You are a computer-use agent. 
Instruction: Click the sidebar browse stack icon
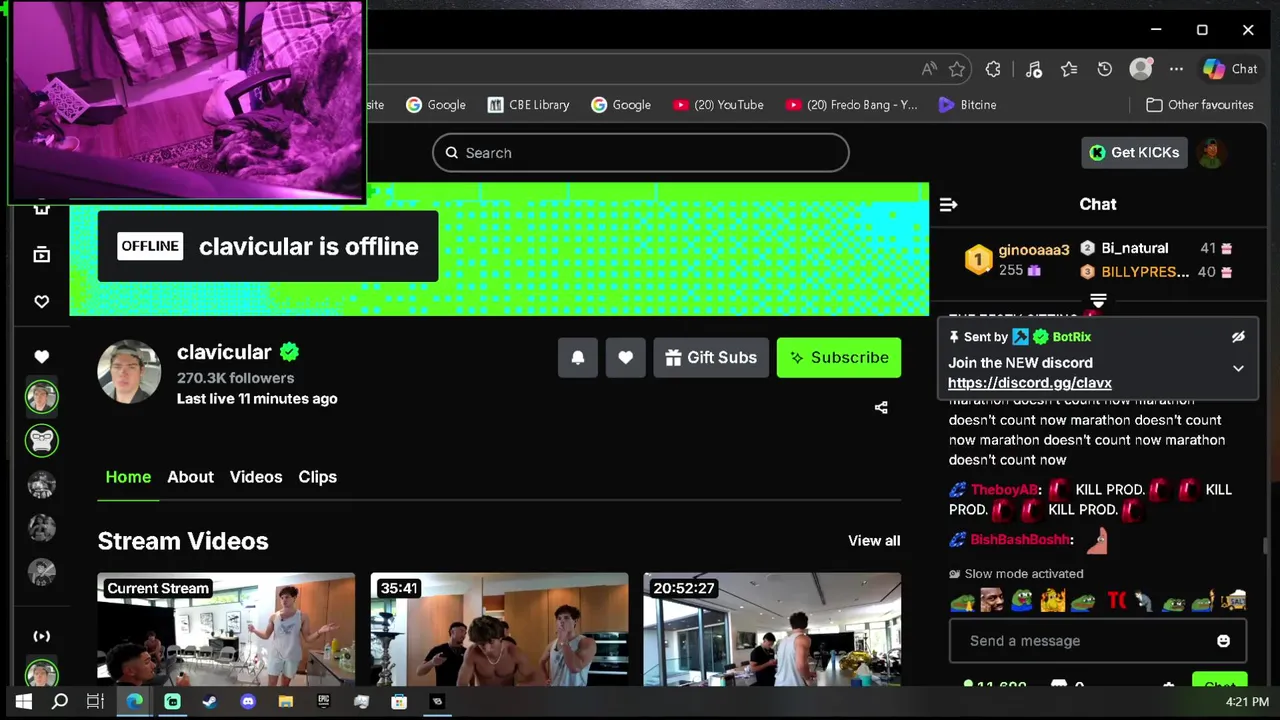(x=41, y=255)
